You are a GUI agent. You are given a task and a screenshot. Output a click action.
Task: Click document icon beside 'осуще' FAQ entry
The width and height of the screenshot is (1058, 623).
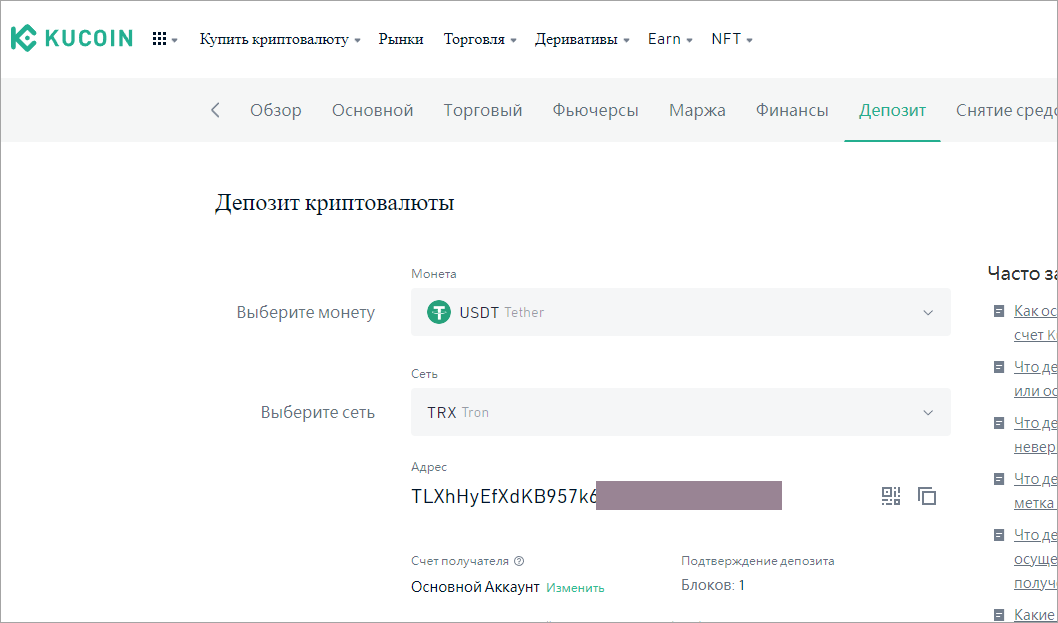(999, 535)
